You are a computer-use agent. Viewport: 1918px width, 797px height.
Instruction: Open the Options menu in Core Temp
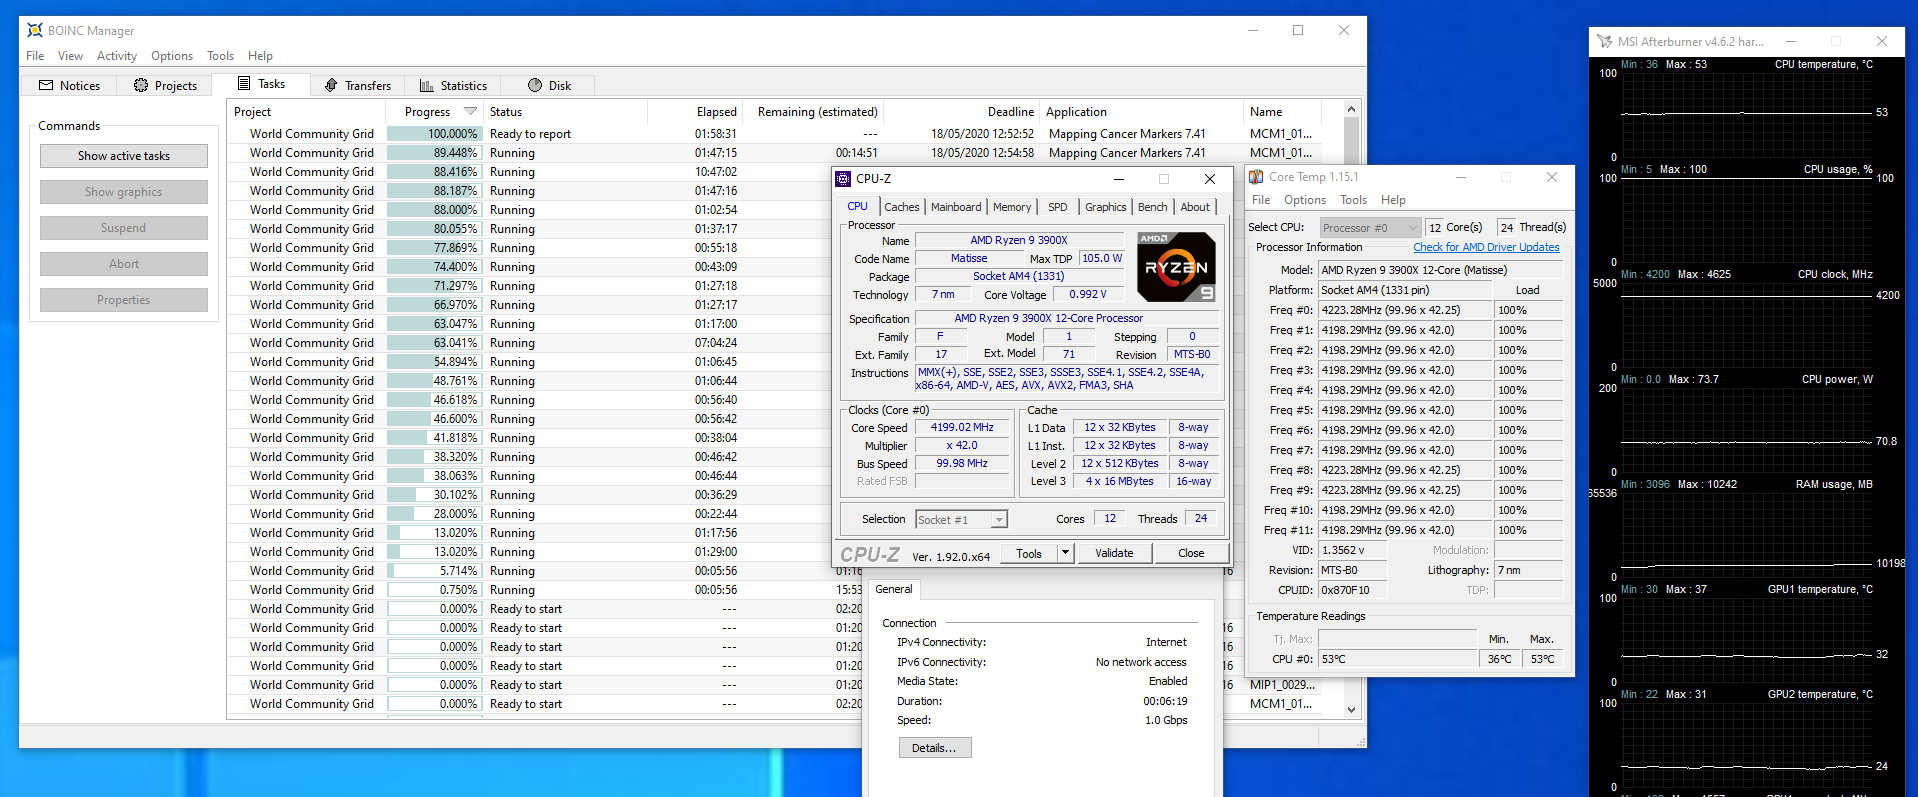tap(1305, 200)
